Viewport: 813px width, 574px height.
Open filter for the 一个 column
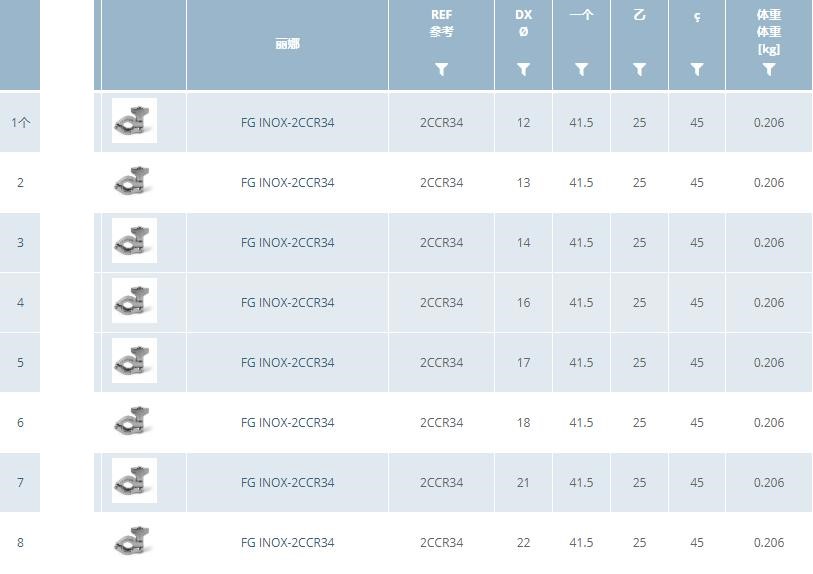click(x=581, y=70)
